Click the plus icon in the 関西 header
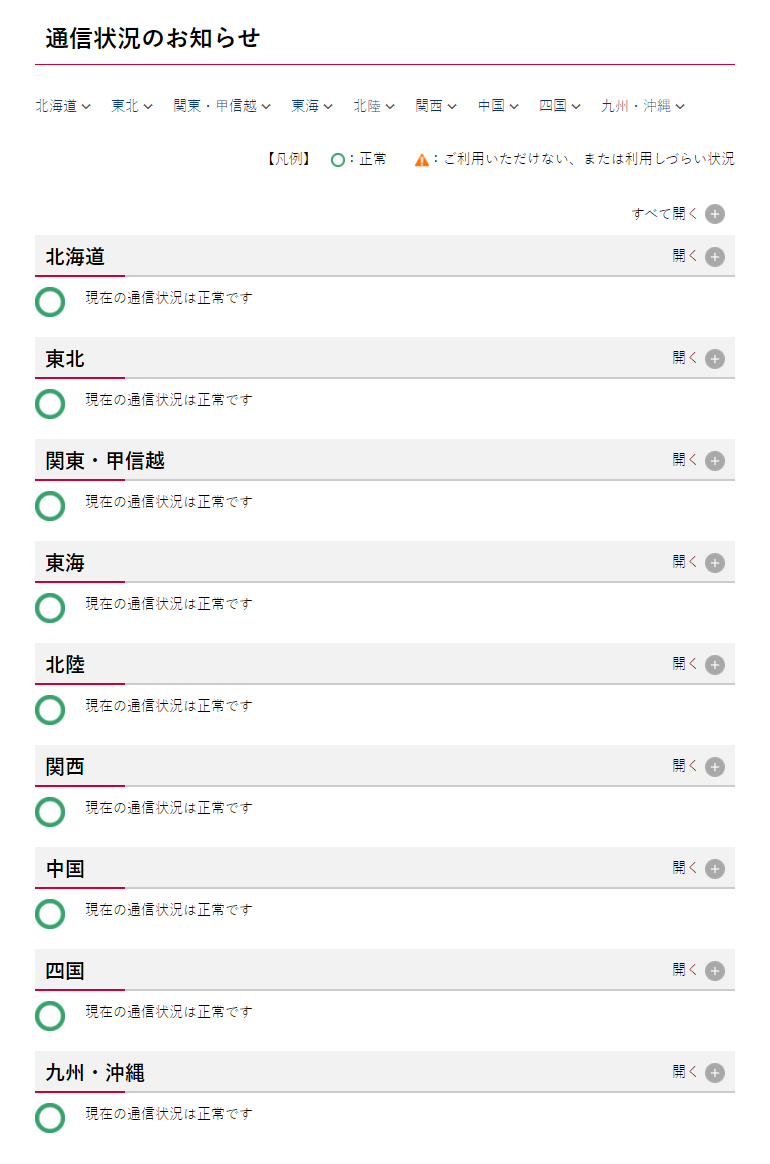The width and height of the screenshot is (770, 1164). click(714, 767)
